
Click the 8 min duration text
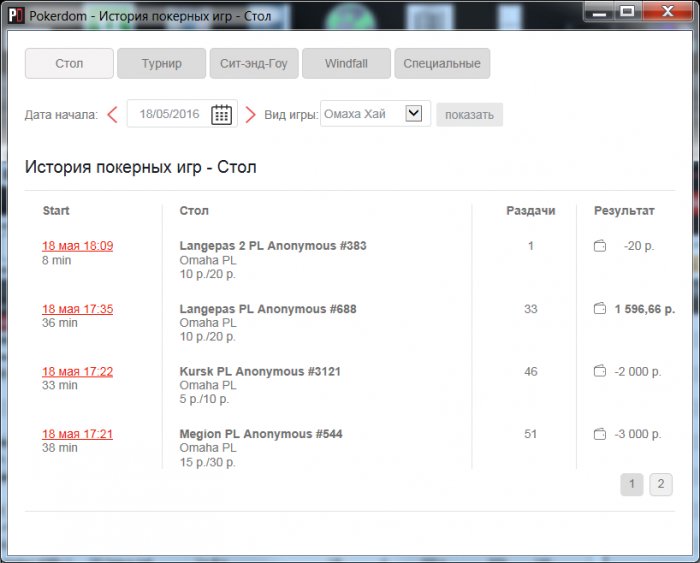click(x=56, y=260)
